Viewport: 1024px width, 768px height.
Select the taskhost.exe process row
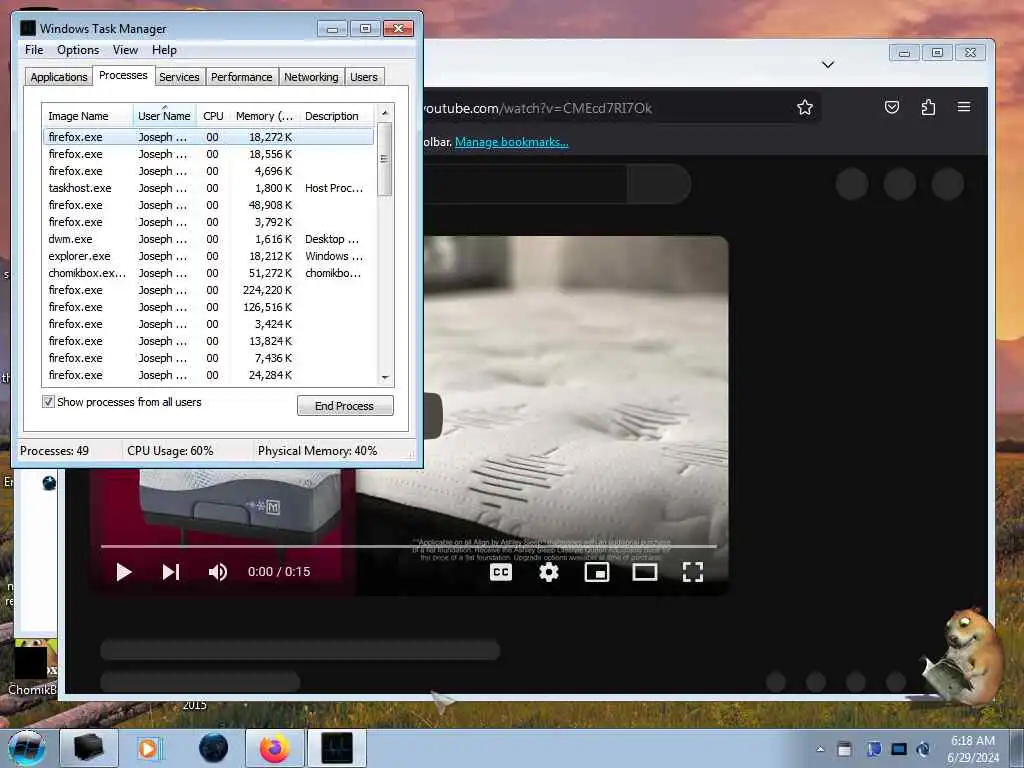click(x=208, y=188)
